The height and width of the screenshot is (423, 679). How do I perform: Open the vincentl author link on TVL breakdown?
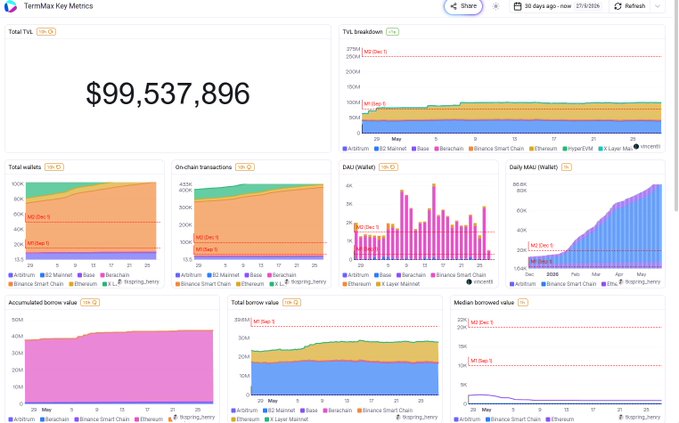click(x=647, y=147)
